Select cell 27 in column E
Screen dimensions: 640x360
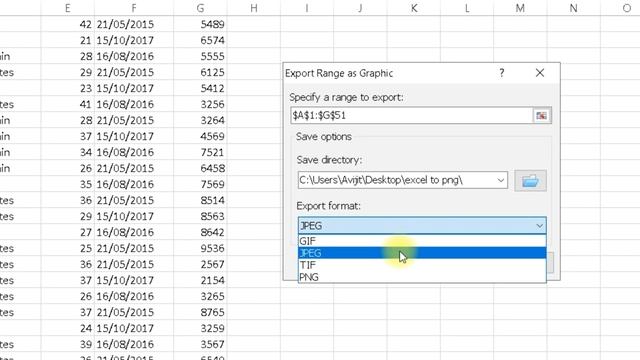(67, 232)
